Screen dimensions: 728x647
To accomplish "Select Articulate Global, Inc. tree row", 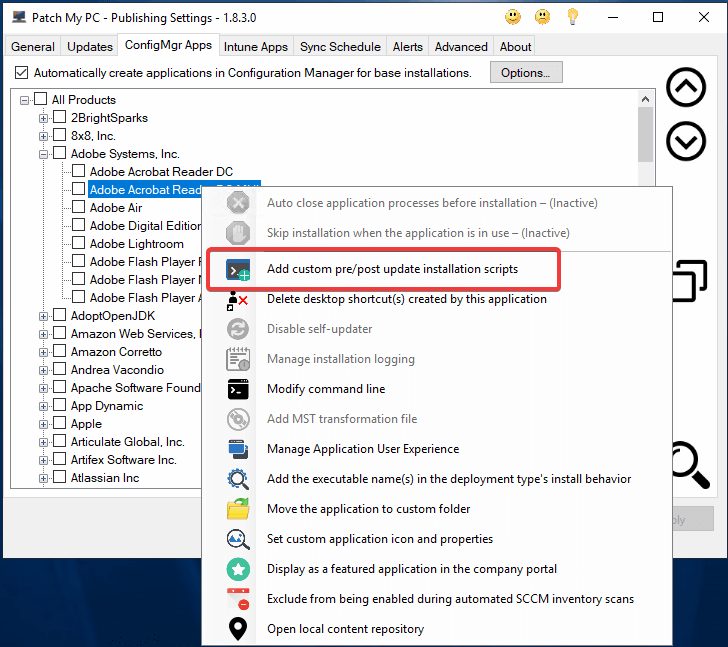I will (128, 442).
